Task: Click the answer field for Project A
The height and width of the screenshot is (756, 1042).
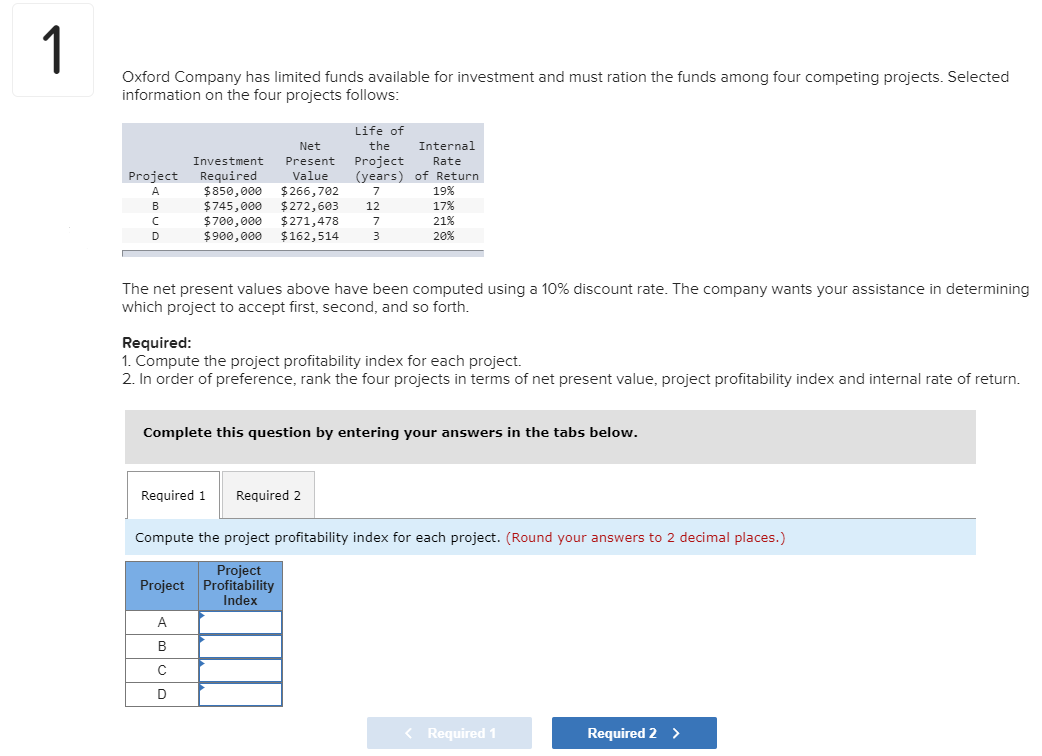Action: click(240, 621)
